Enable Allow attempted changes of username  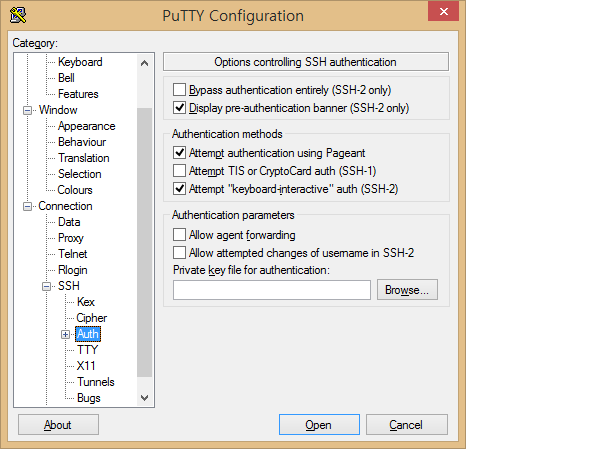179,253
